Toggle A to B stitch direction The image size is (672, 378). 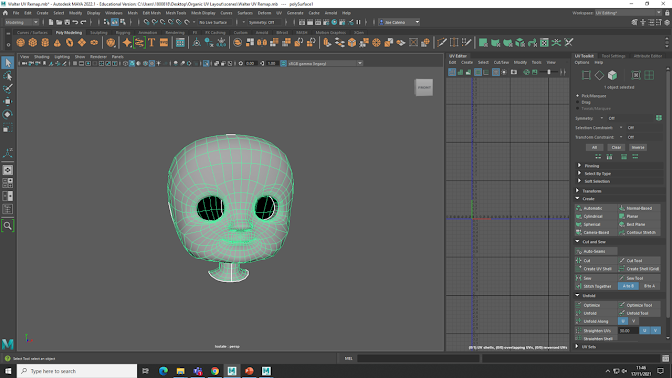click(628, 286)
